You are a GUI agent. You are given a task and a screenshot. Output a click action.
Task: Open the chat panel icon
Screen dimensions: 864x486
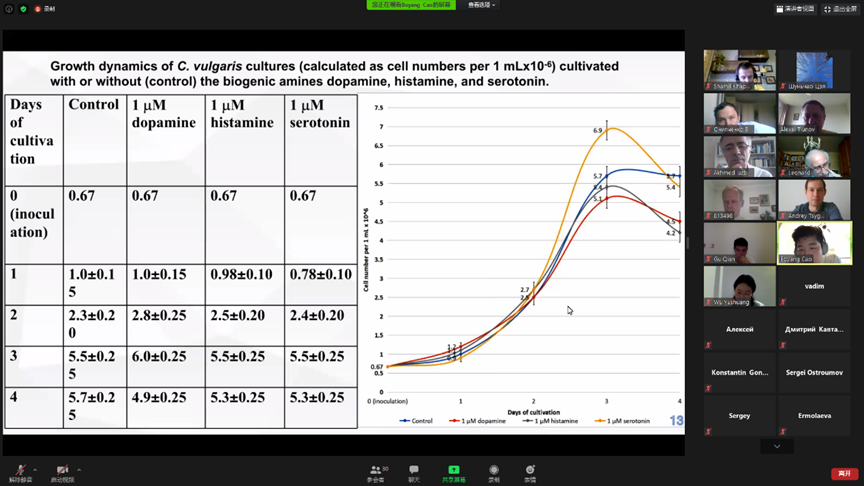[413, 472]
